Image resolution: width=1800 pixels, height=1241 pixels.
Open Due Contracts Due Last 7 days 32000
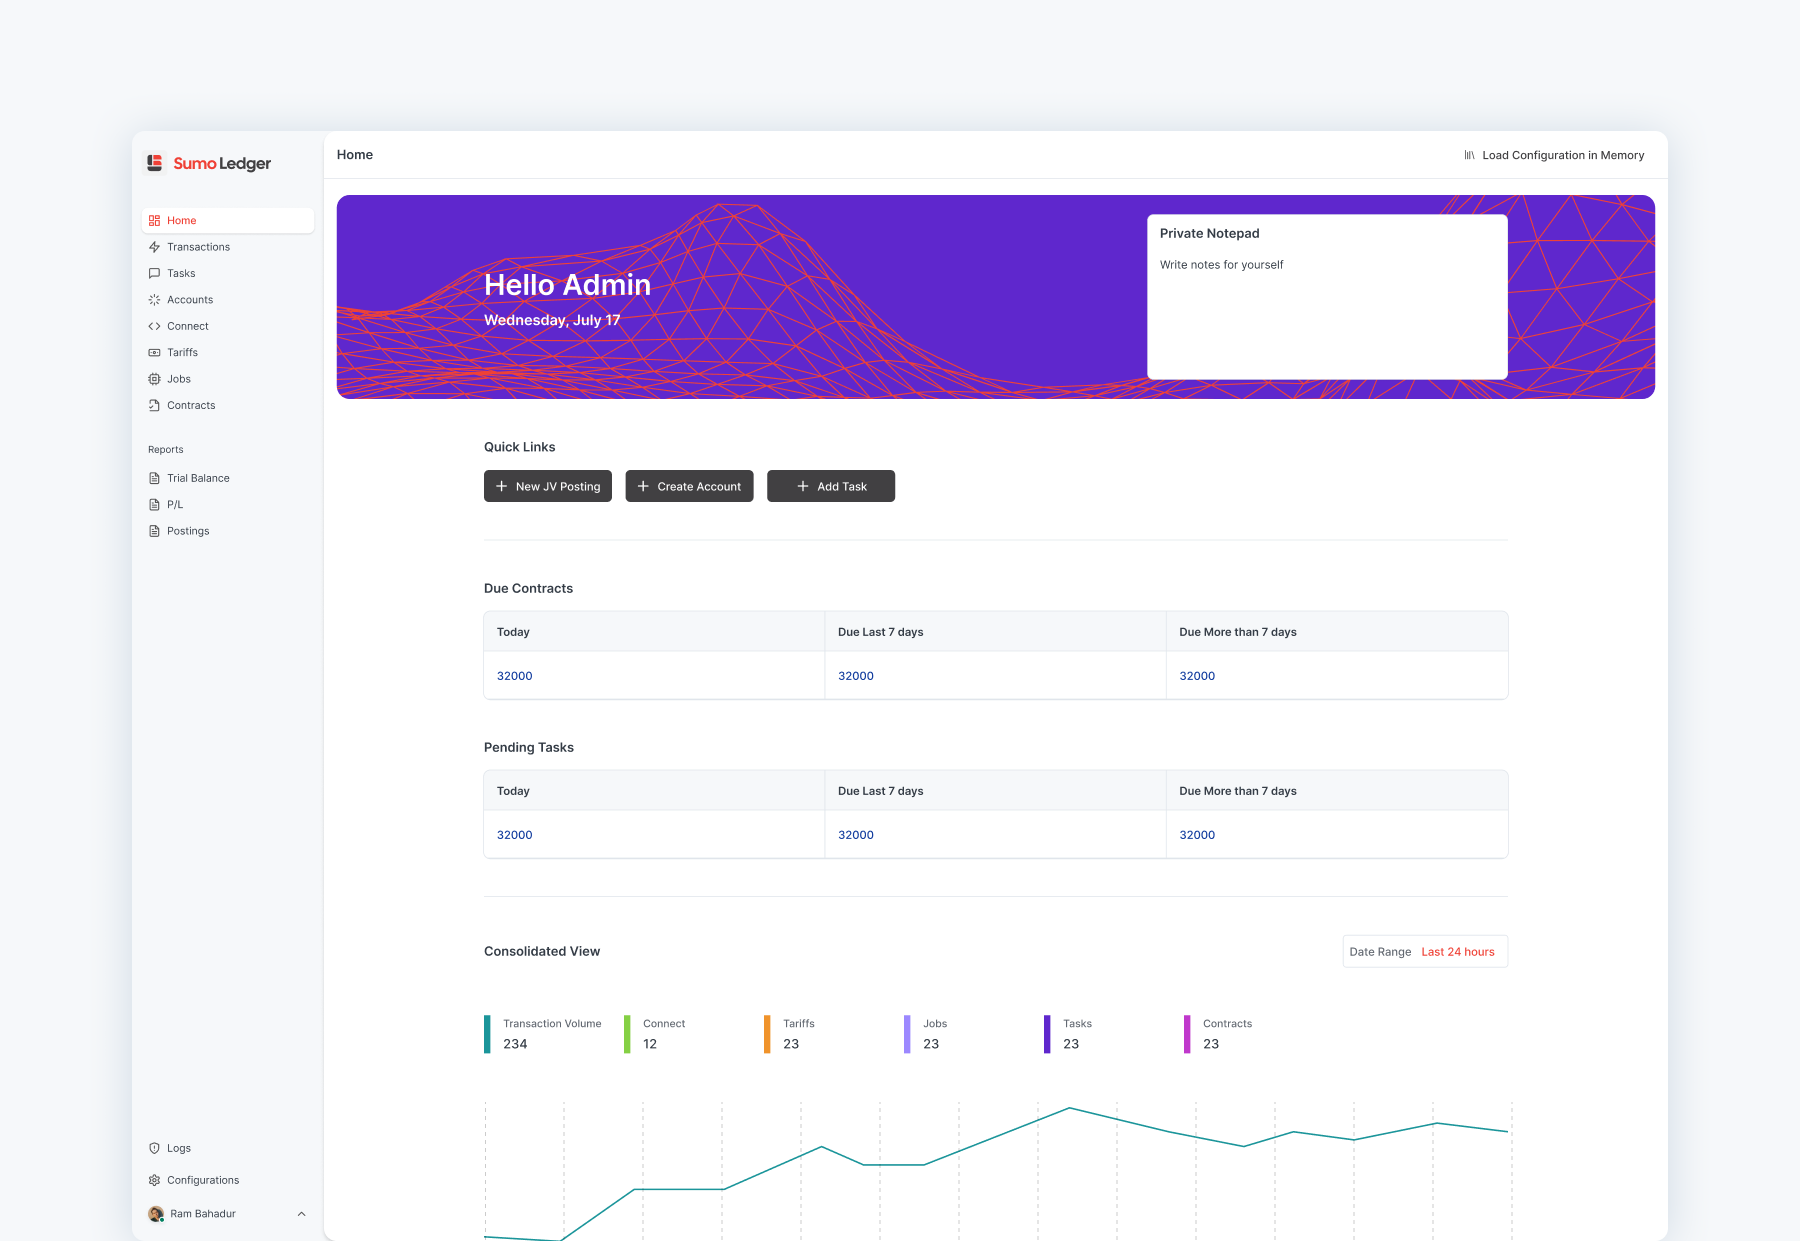click(x=856, y=676)
